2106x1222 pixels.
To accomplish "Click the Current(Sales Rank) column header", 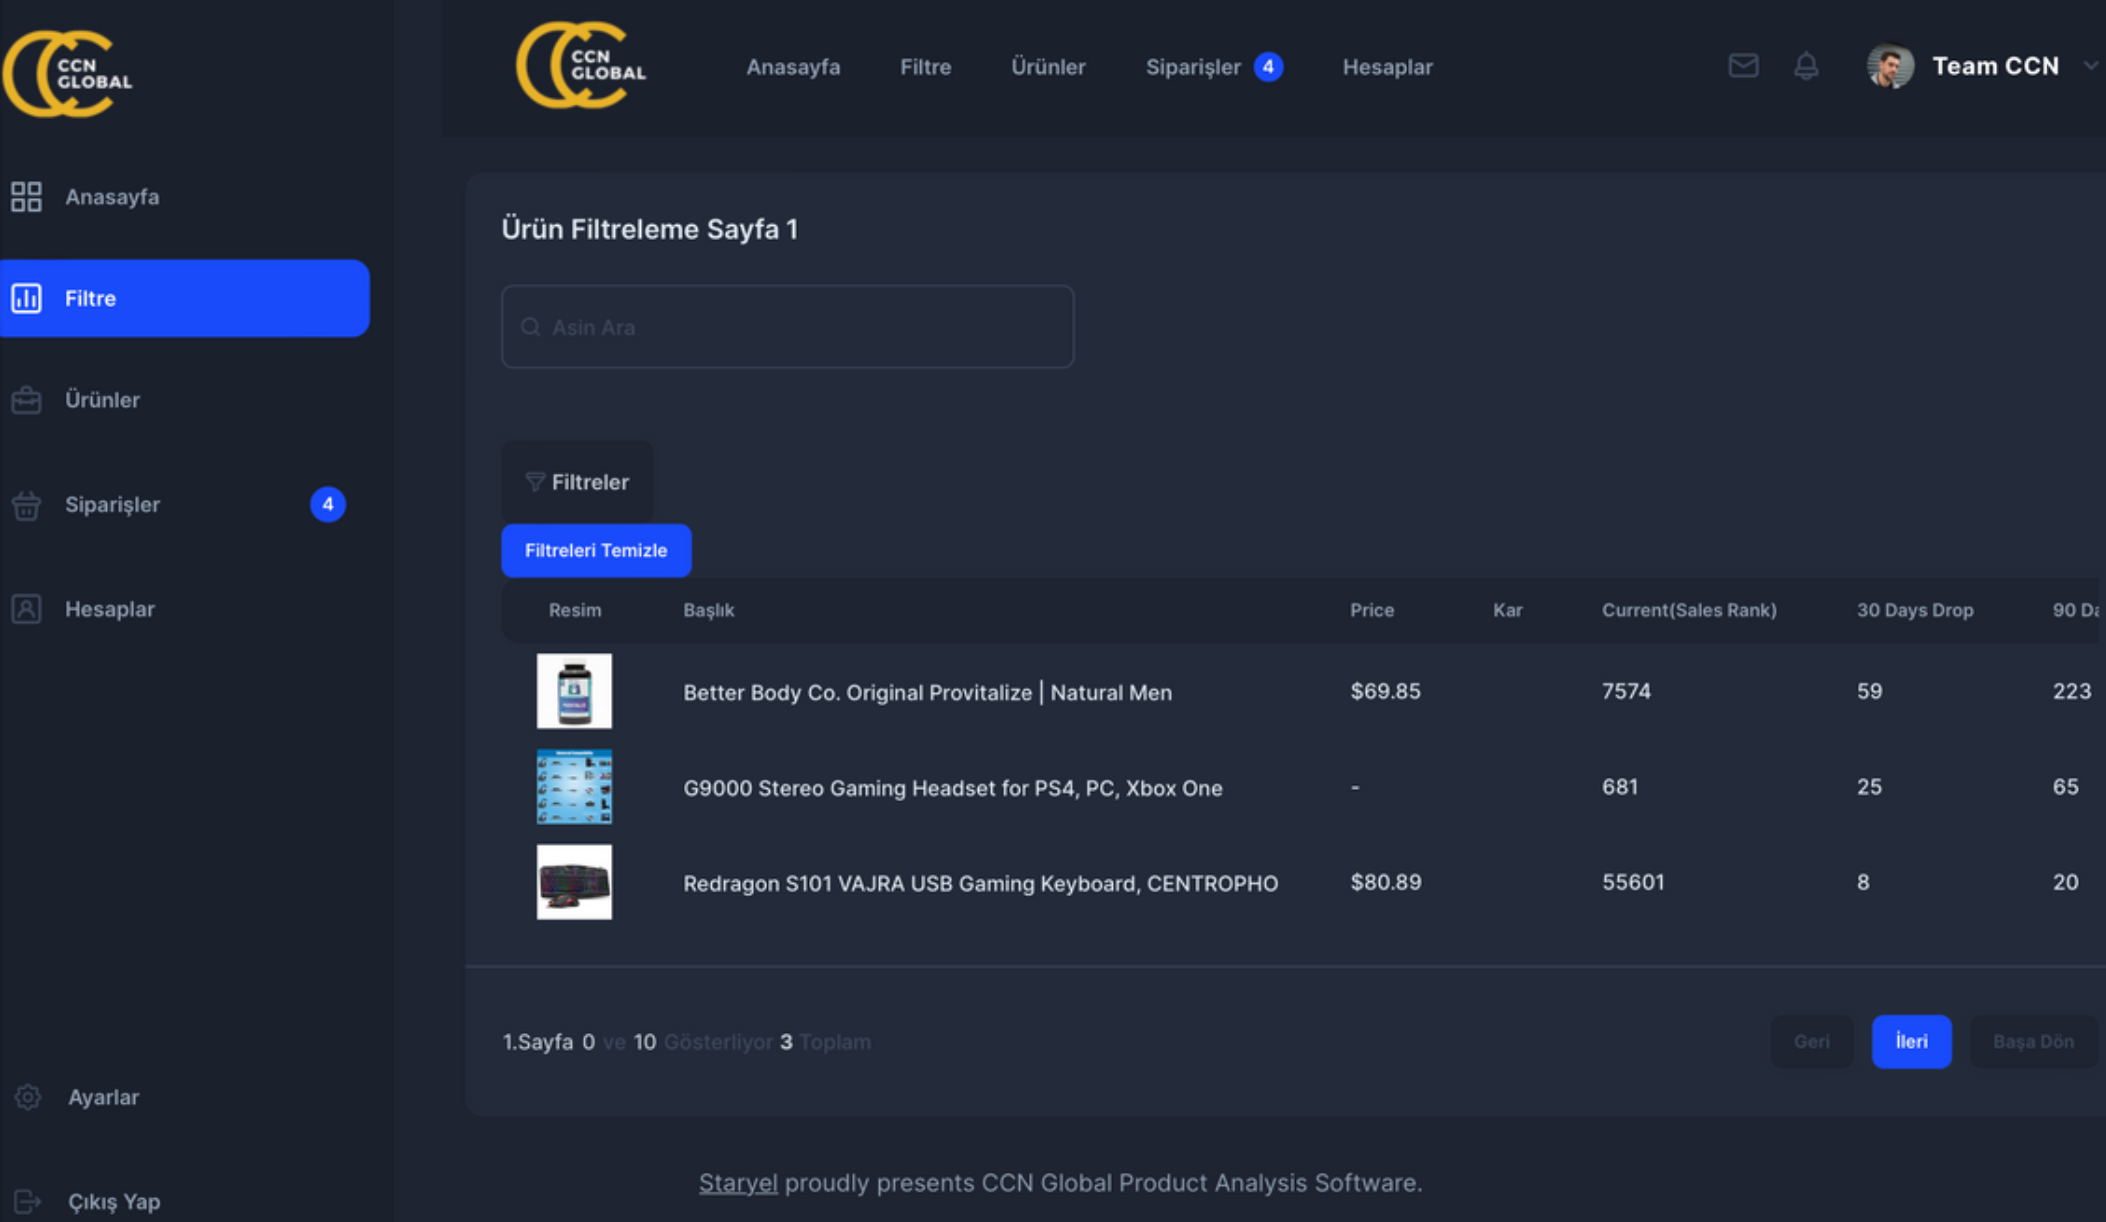I will pyautogui.click(x=1689, y=610).
